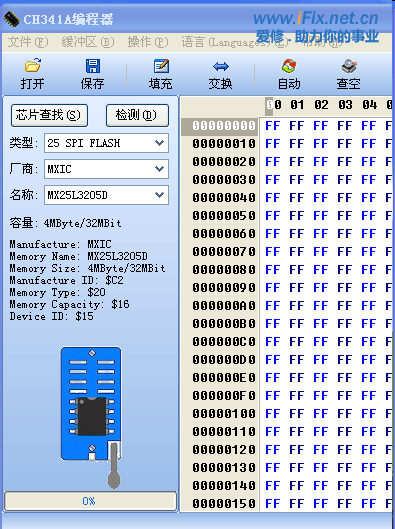Viewport: 395px width, 529px height.
Task: Click the Open (打开) folder icon
Action: (x=33, y=65)
